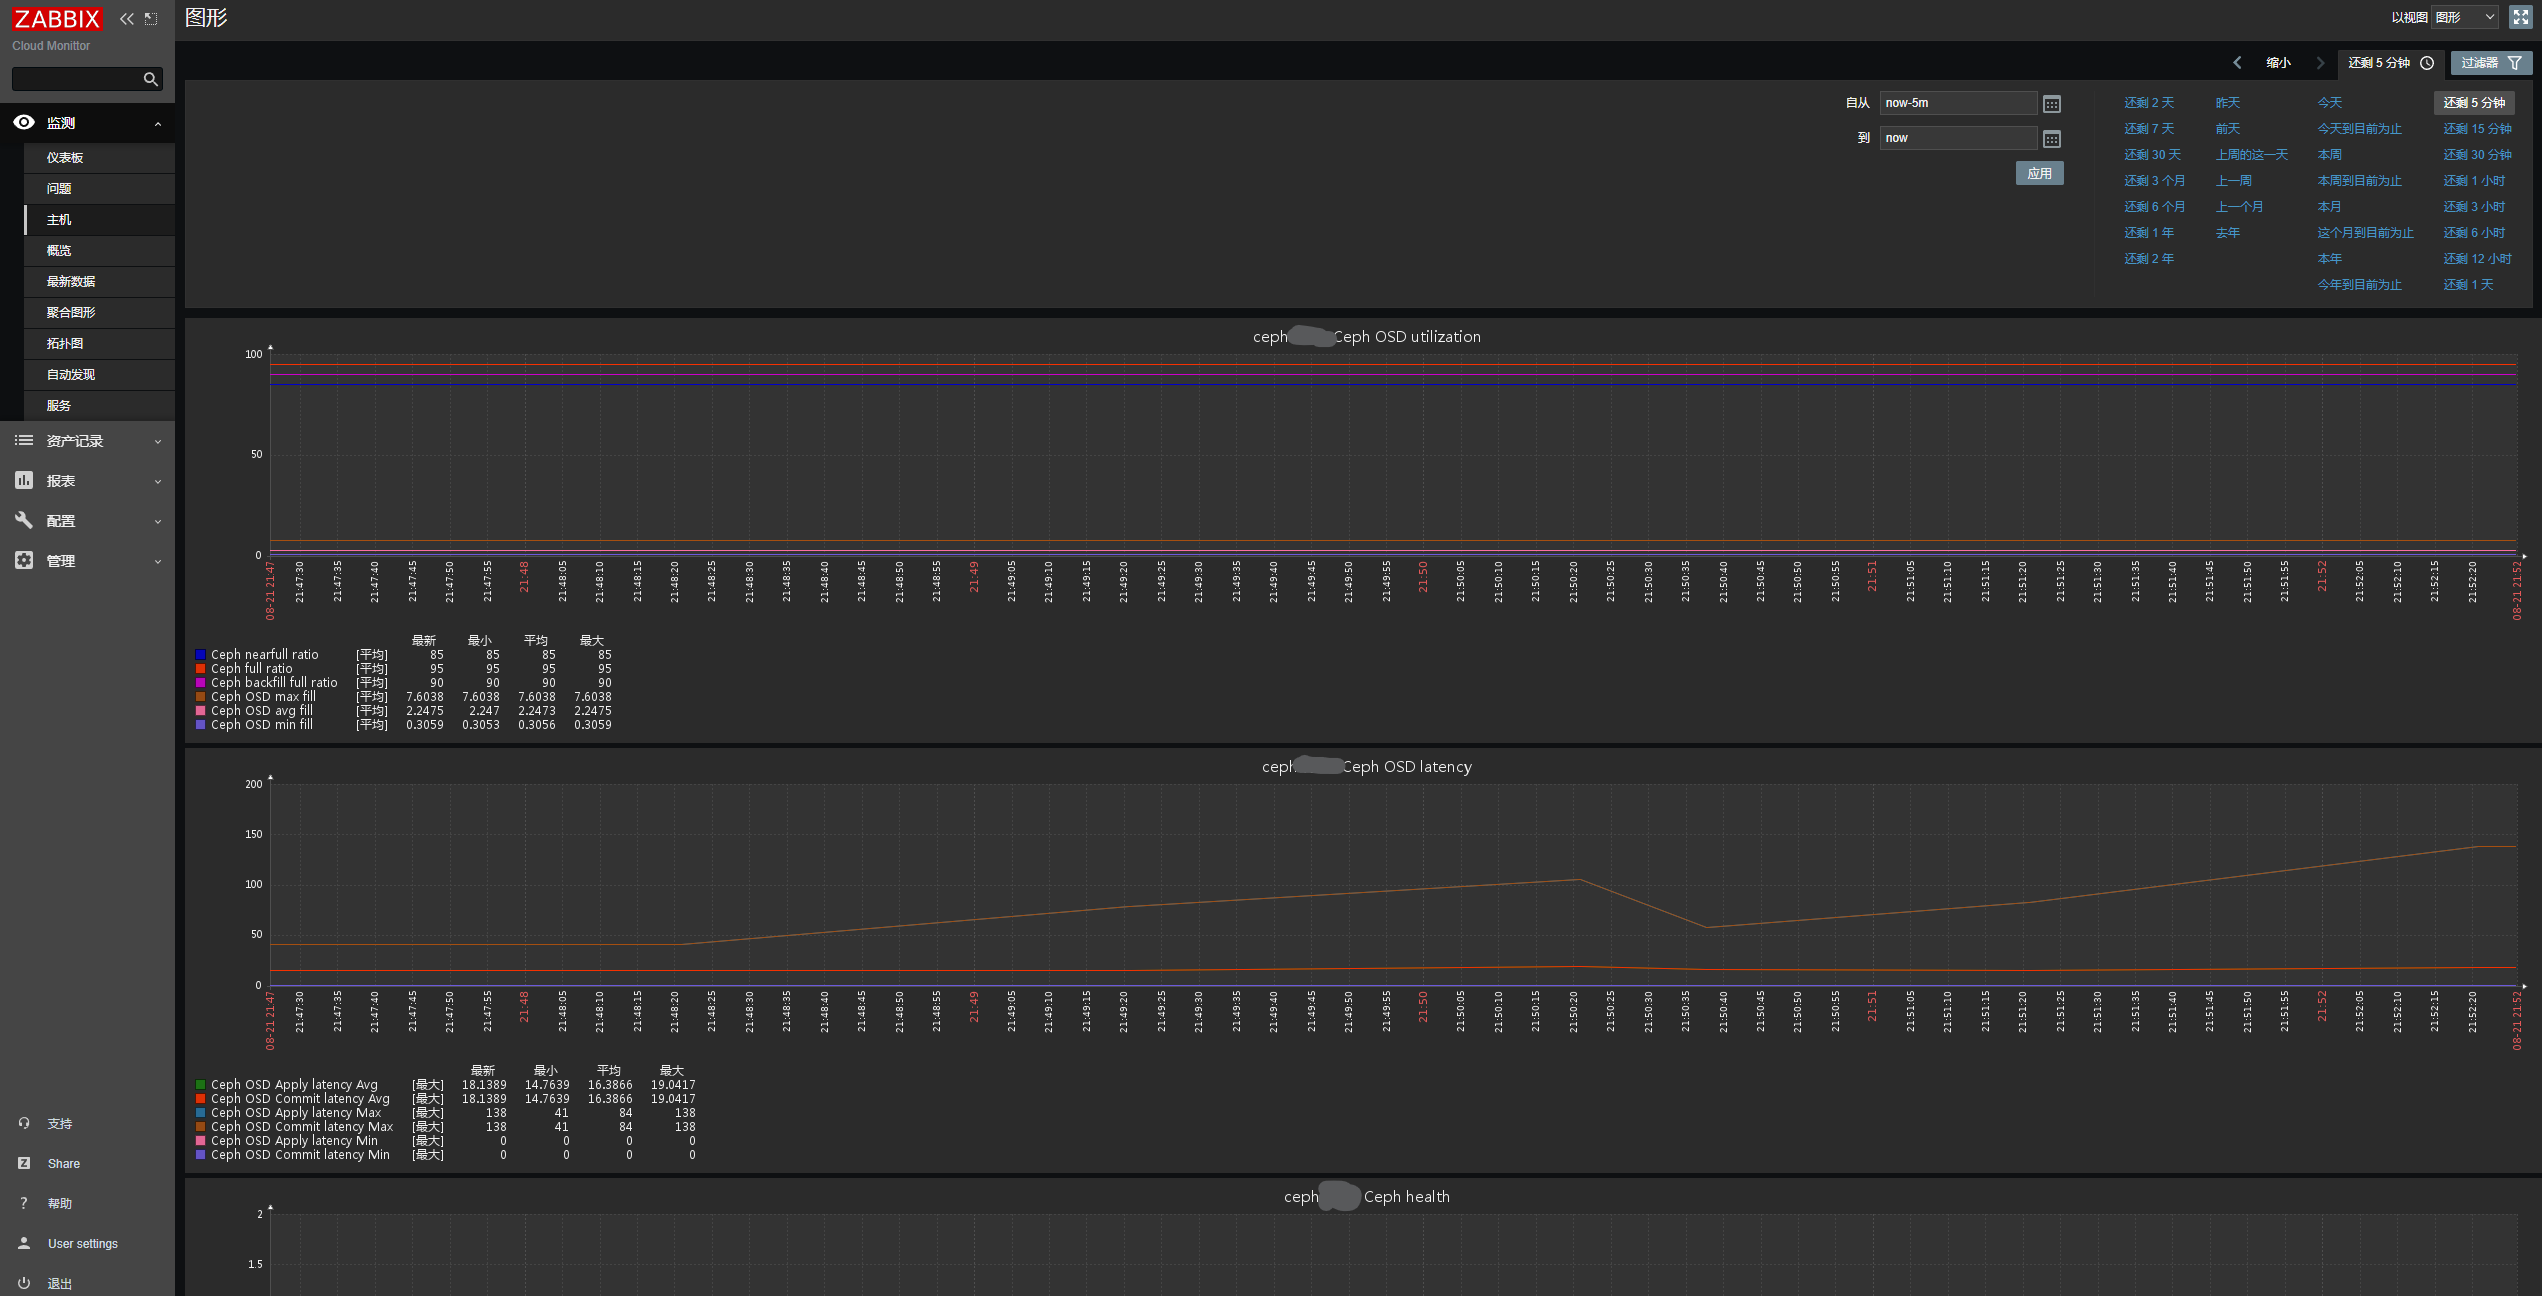Click the clock icon in the time tab
This screenshot has width=2542, height=1296.
tap(2427, 63)
